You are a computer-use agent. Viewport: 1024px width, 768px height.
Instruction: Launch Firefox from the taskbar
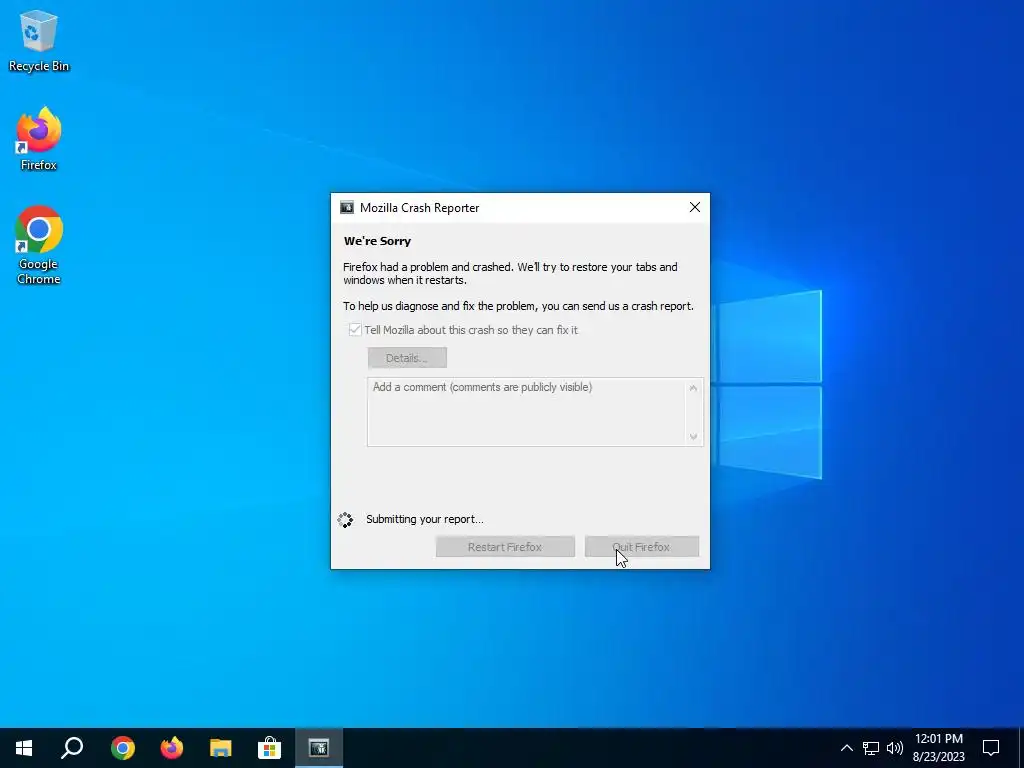pos(172,748)
